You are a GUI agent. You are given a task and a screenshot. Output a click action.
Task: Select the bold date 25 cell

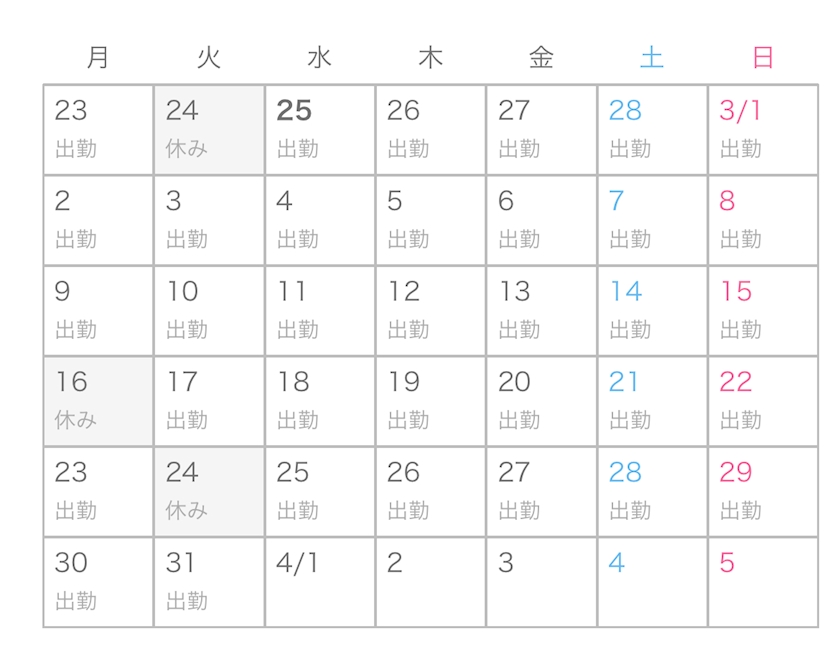[x=320, y=130]
